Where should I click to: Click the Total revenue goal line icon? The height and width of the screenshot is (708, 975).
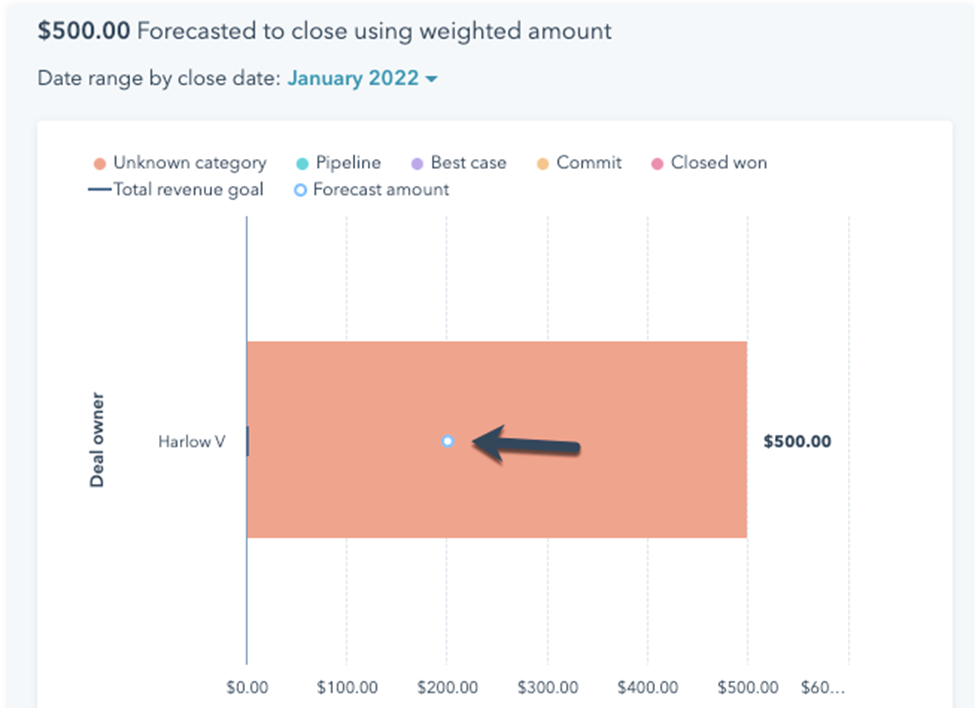(x=97, y=189)
